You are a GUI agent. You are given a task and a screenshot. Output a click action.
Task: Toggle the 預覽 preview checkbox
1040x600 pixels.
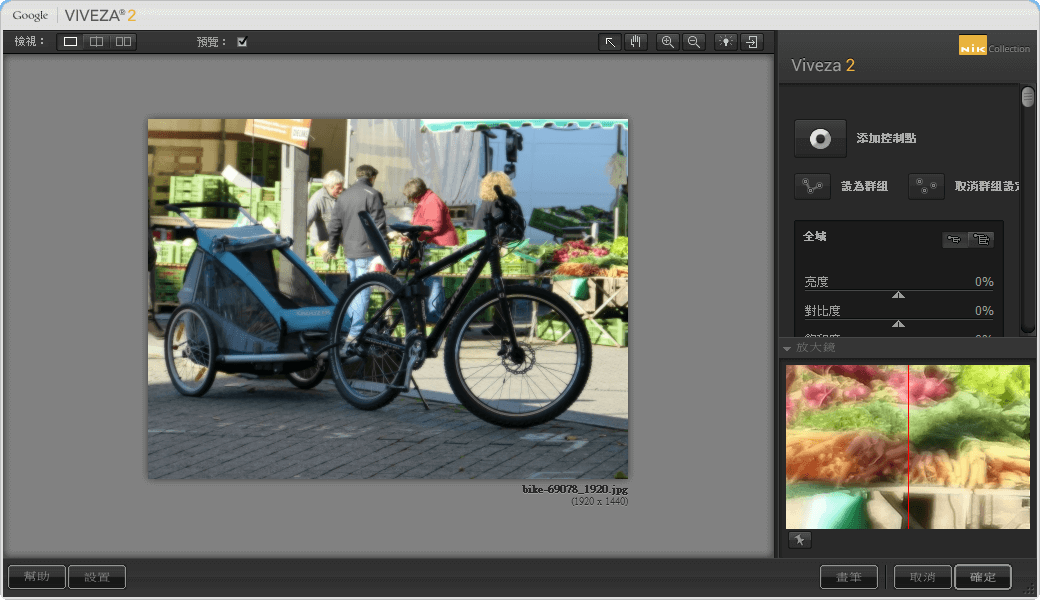point(242,42)
